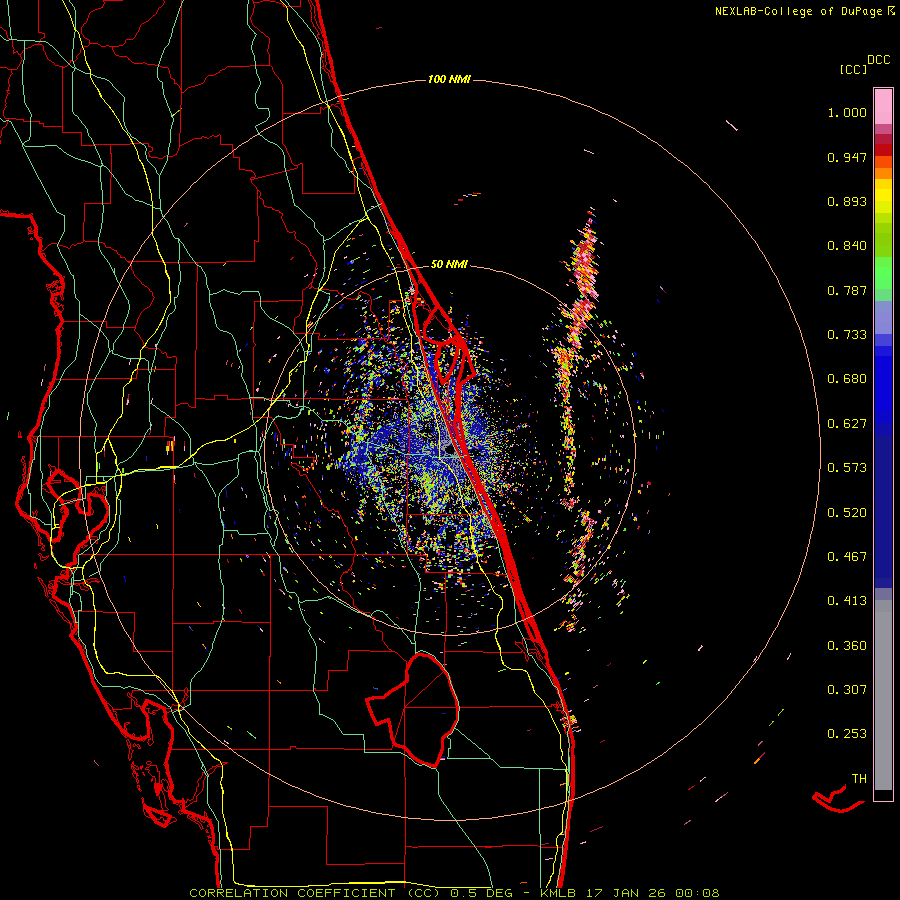Click the 0.840 color scale value

click(x=847, y=246)
